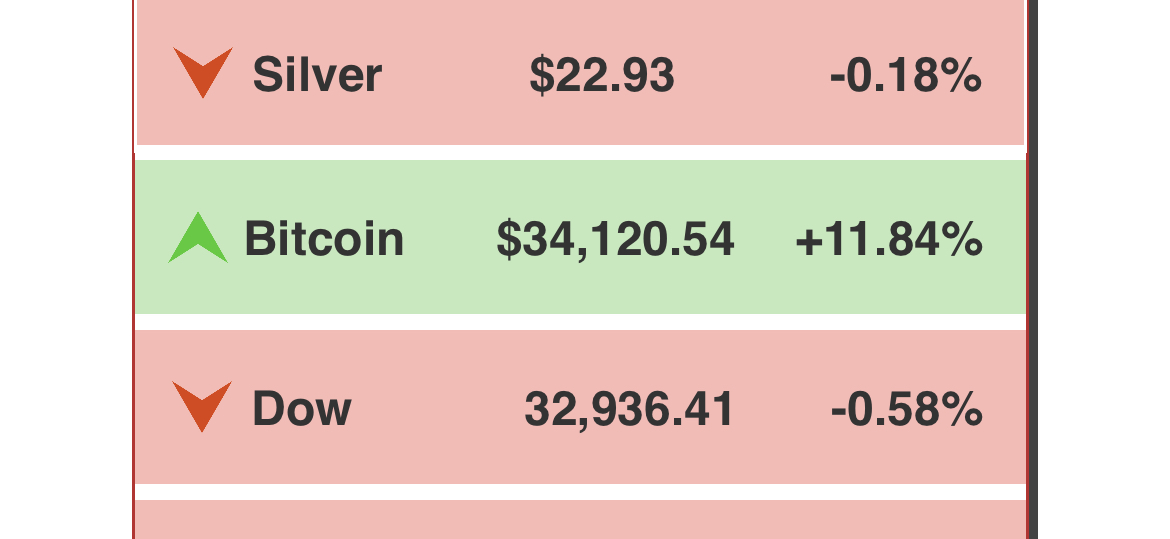Click the green up arrow beside Bitcoin
This screenshot has height=539, width=1170.
click(x=198, y=237)
